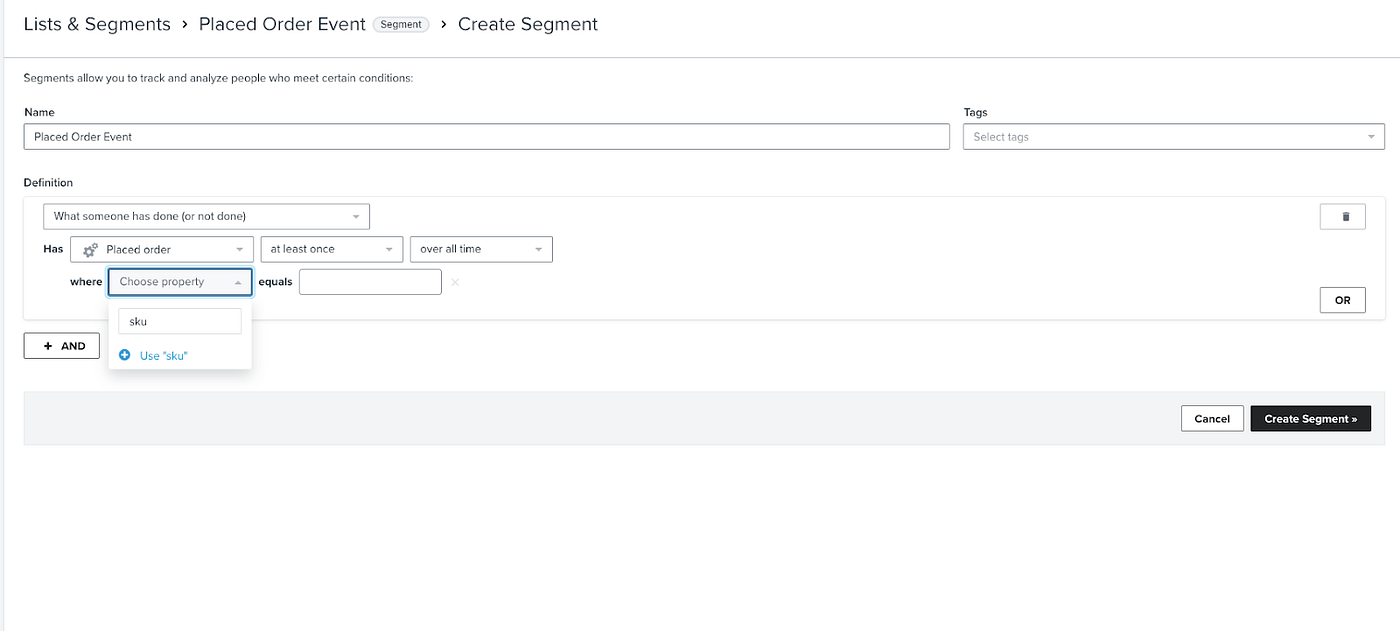The width and height of the screenshot is (1400, 631).
Task: Click the Create Segment button
Action: [1311, 419]
